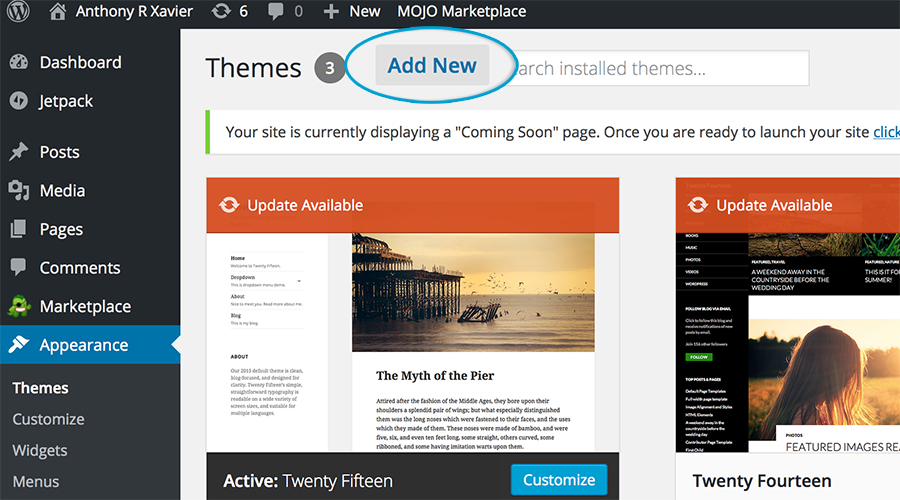Click the updates refresh icon in the admin bar
This screenshot has height=500, width=900.
pyautogui.click(x=221, y=11)
